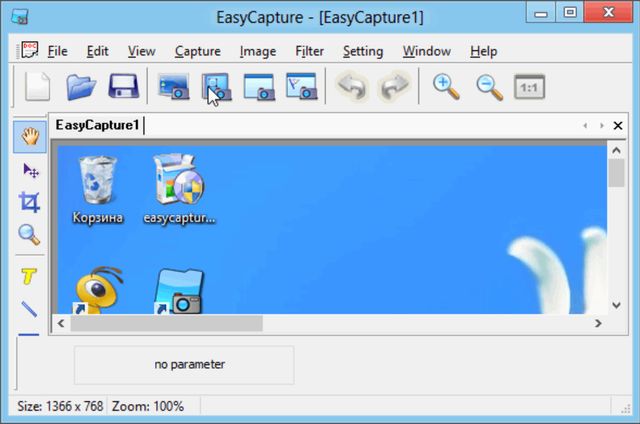
Task: Click the horizontal scrollbar thumb
Action: click(165, 324)
